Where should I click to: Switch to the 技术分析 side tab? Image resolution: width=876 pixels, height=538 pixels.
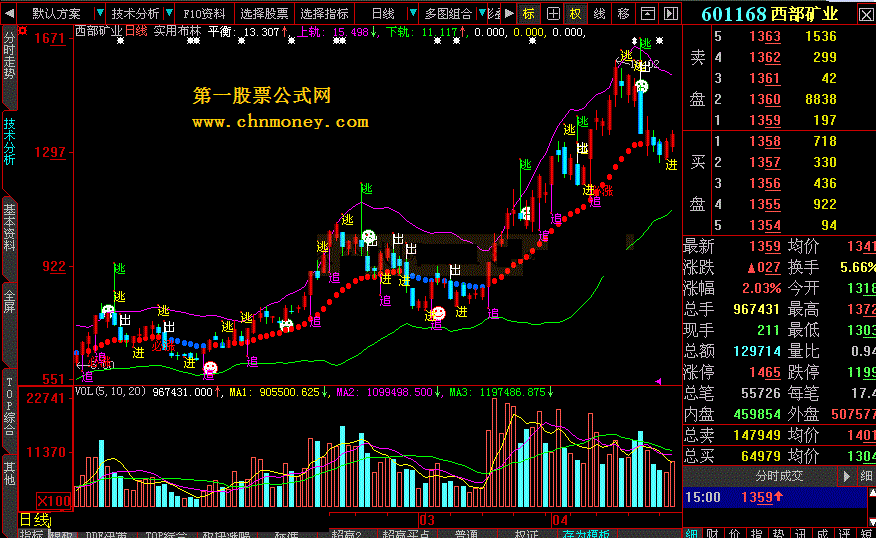9,141
